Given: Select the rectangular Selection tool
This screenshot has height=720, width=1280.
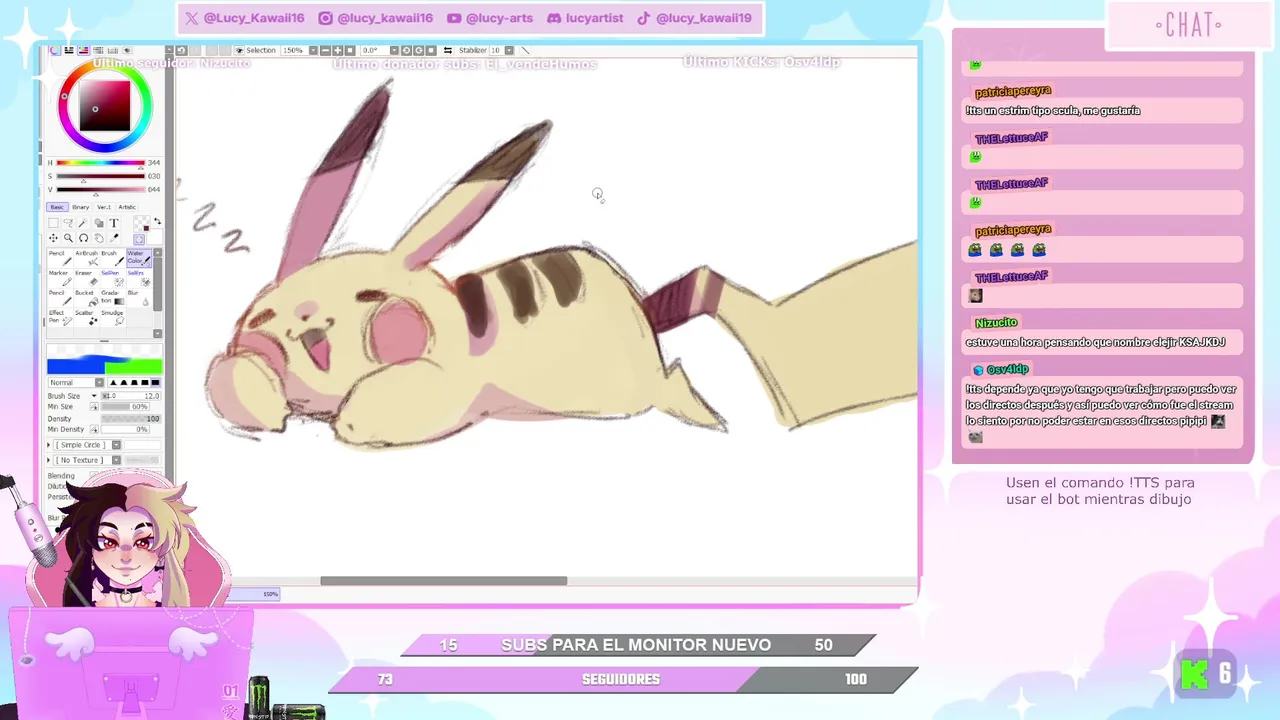Looking at the screenshot, I should point(54,223).
